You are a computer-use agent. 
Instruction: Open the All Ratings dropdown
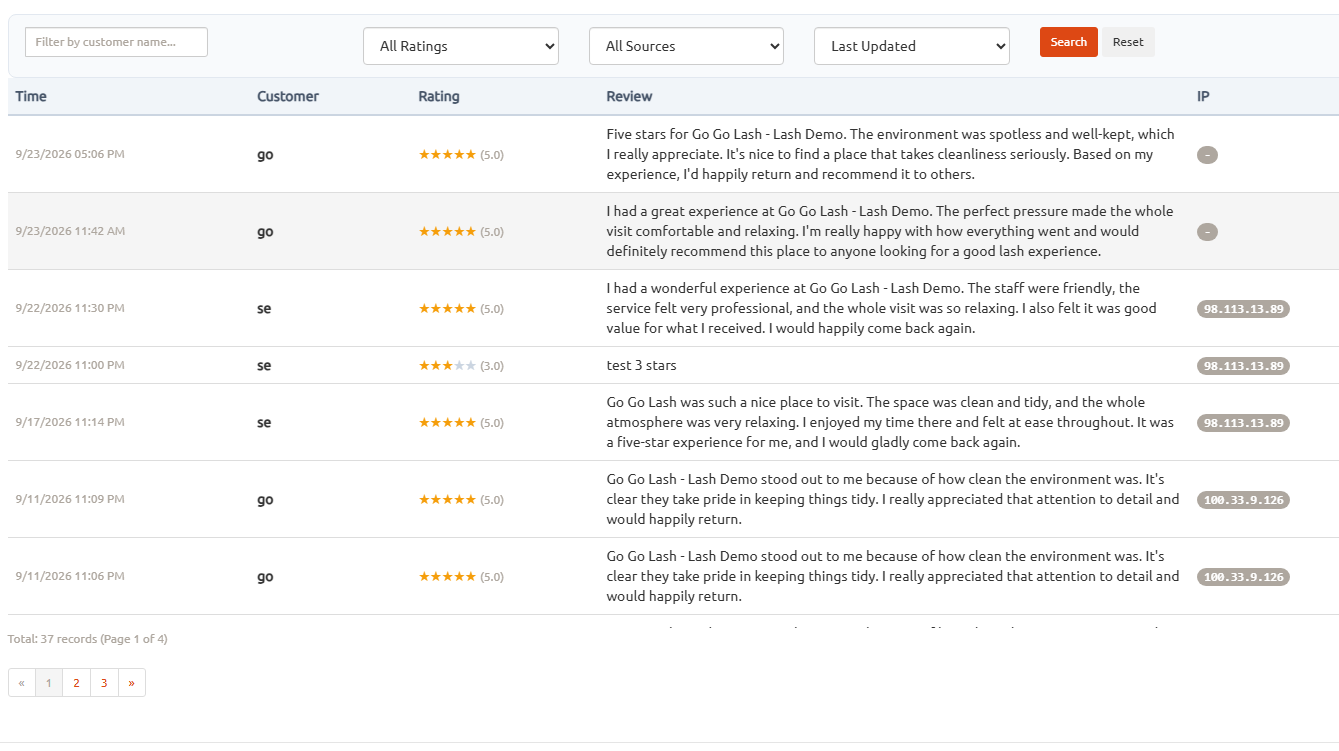[460, 46]
